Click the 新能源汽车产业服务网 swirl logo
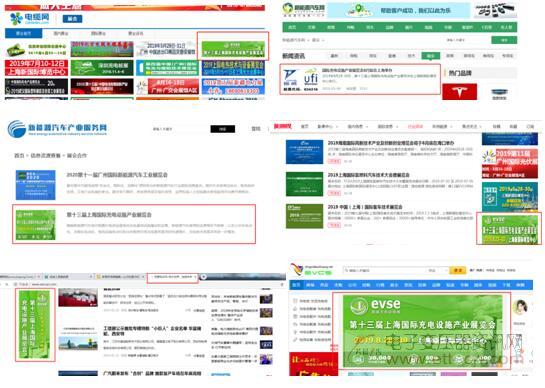This screenshot has width=545, height=388. pos(17,129)
